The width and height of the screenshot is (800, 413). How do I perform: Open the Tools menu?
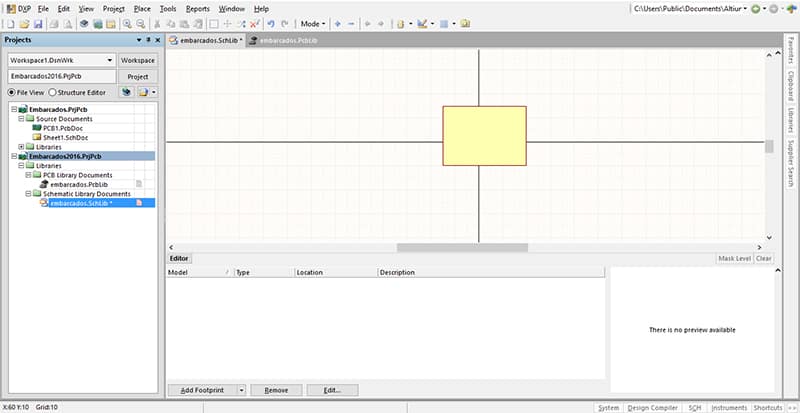point(167,8)
